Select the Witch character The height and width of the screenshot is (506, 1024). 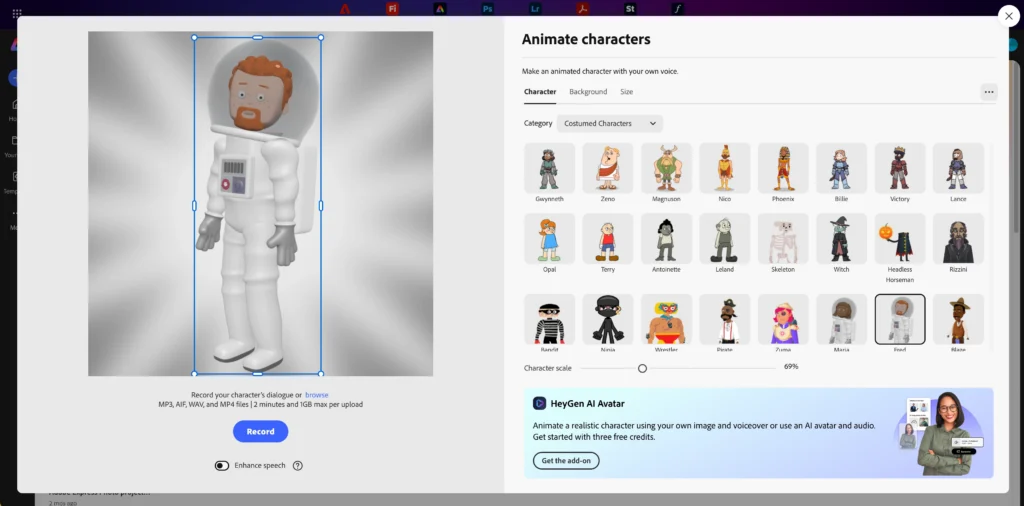(841, 239)
